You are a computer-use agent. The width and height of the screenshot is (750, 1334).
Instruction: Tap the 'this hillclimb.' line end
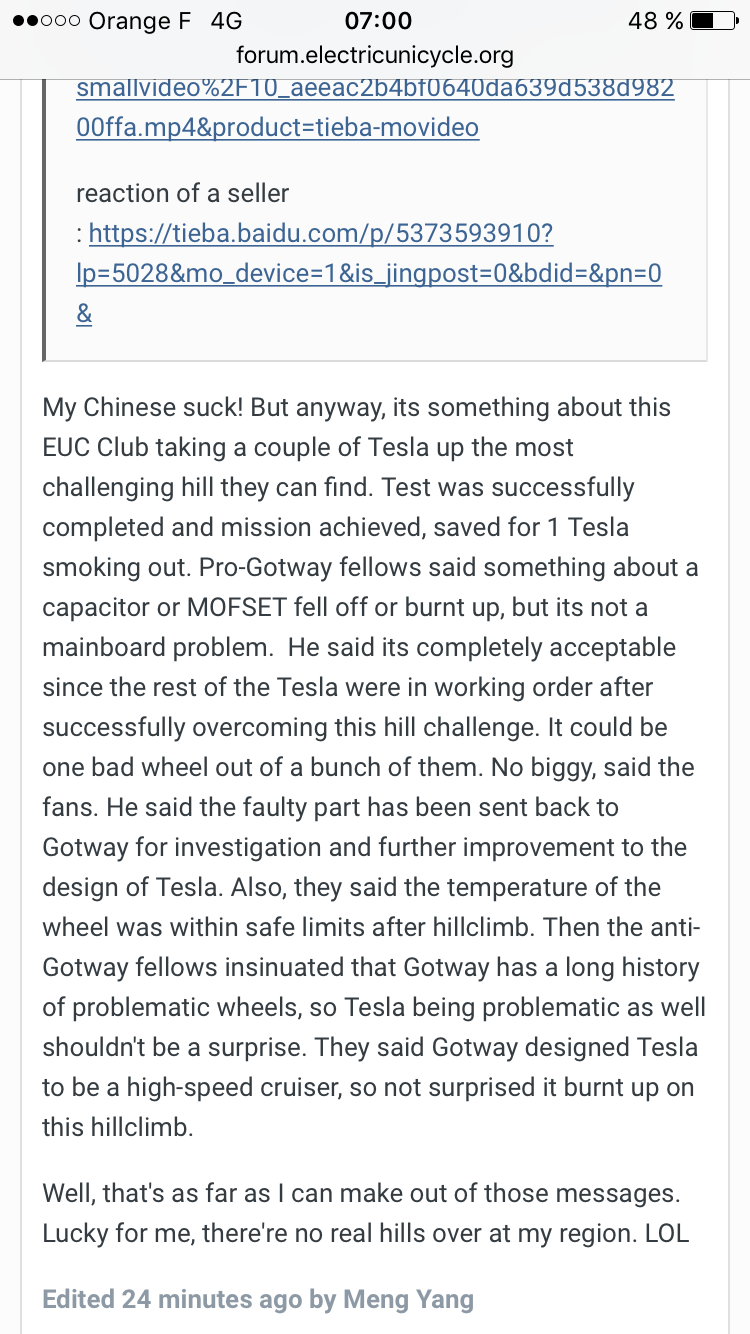(117, 1127)
